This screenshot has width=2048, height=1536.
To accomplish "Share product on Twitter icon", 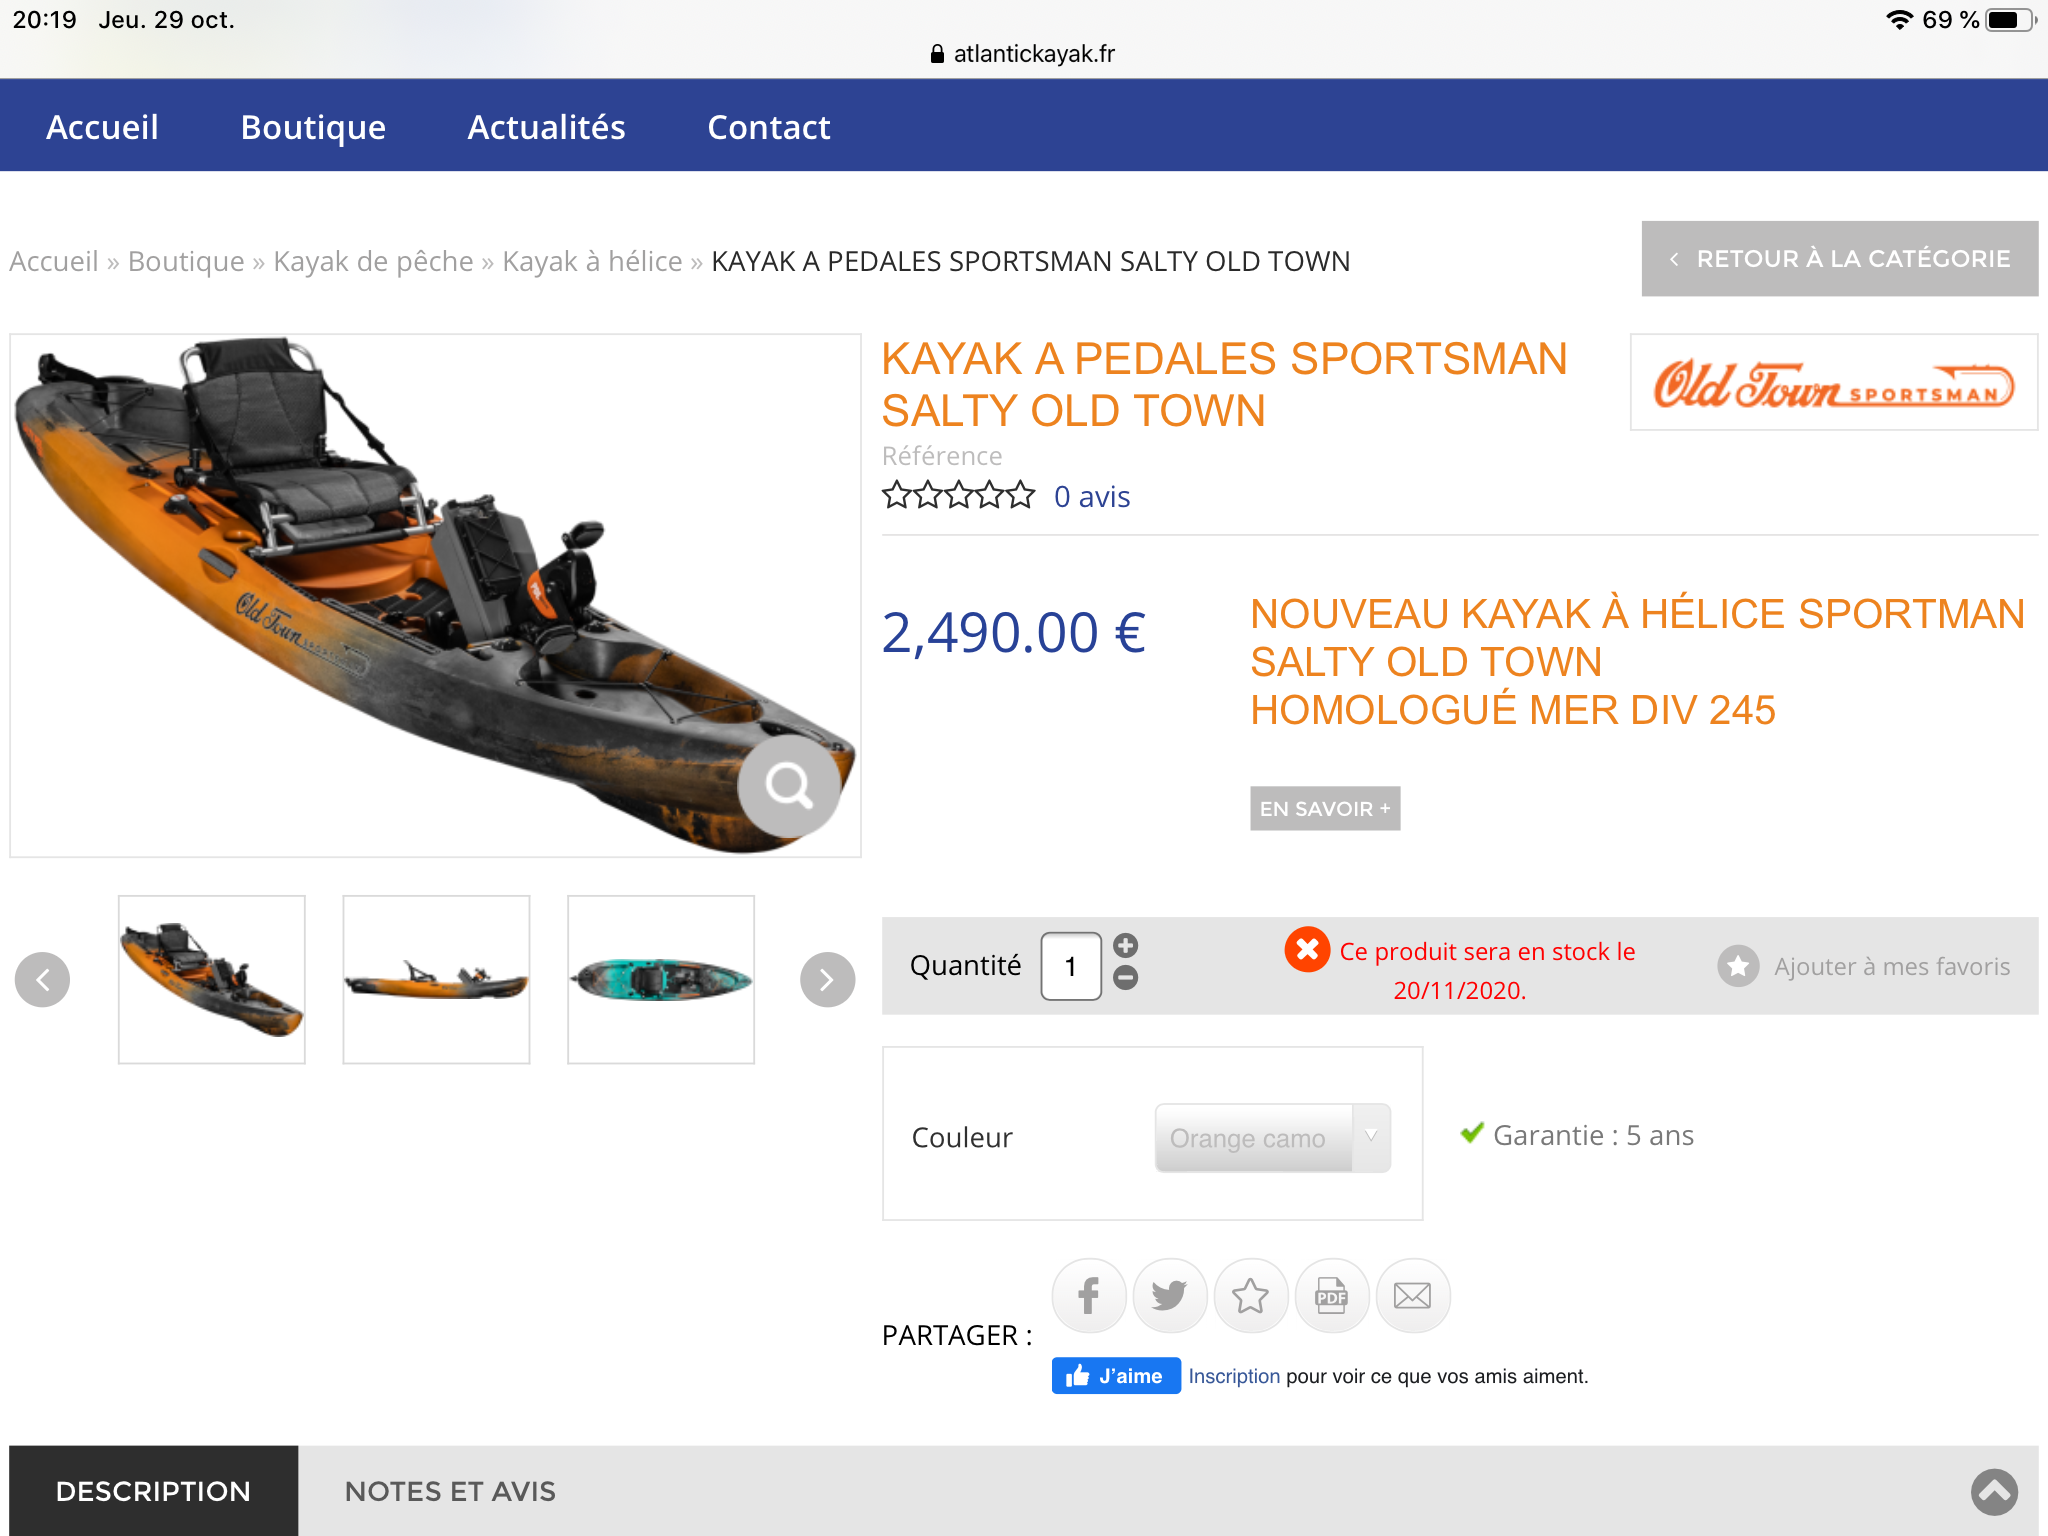I will tap(1169, 1295).
